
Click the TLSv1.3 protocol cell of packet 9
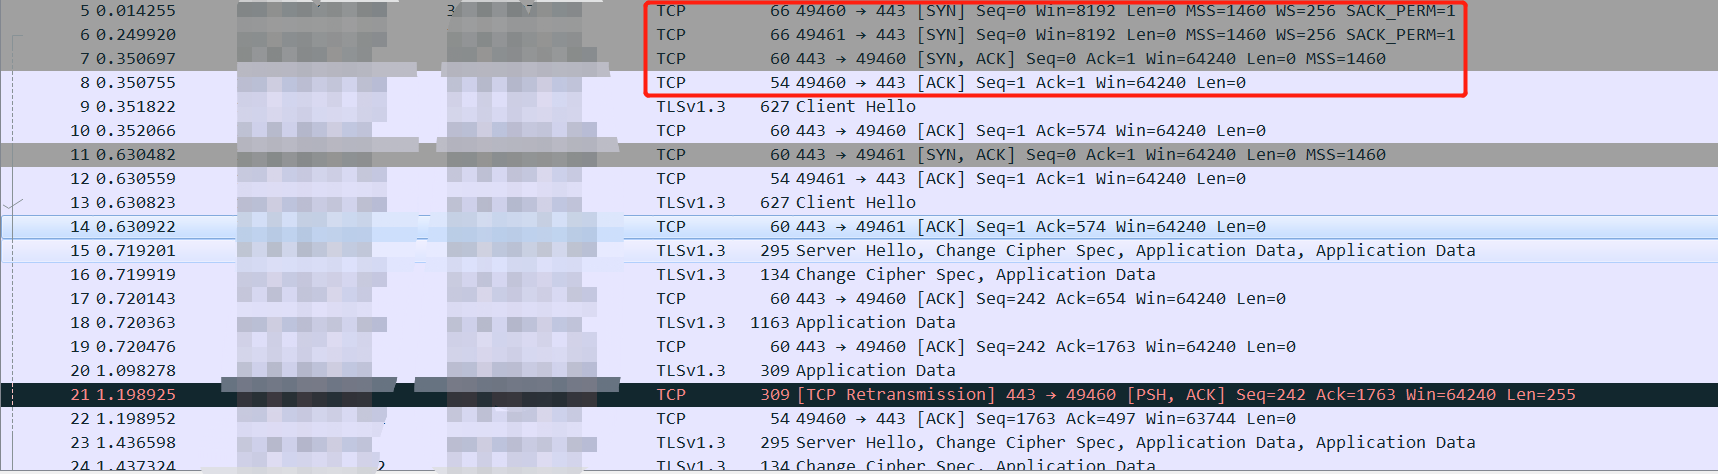click(690, 107)
